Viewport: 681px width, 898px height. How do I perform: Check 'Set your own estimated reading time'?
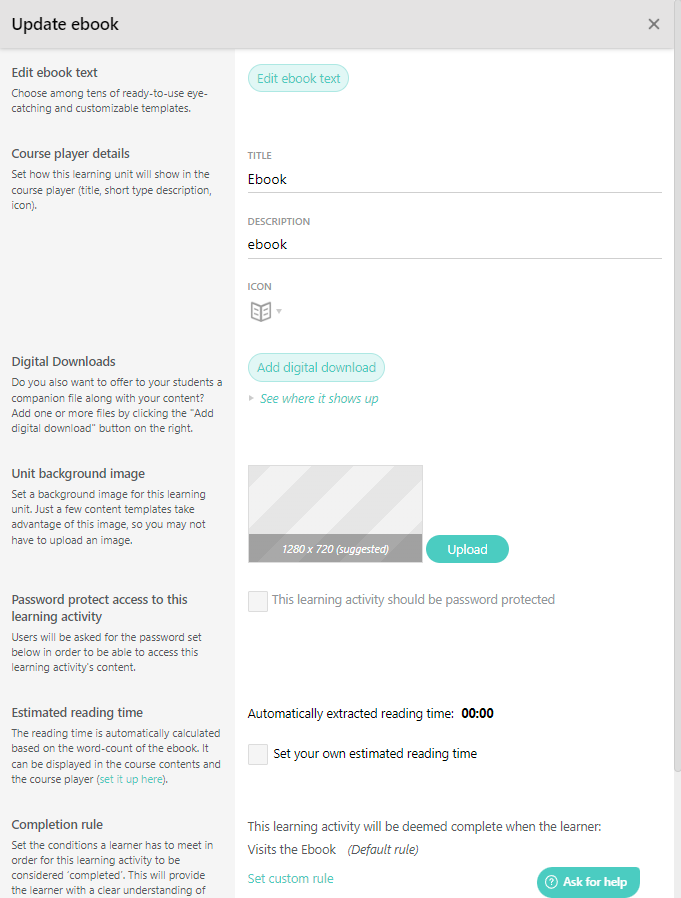258,753
